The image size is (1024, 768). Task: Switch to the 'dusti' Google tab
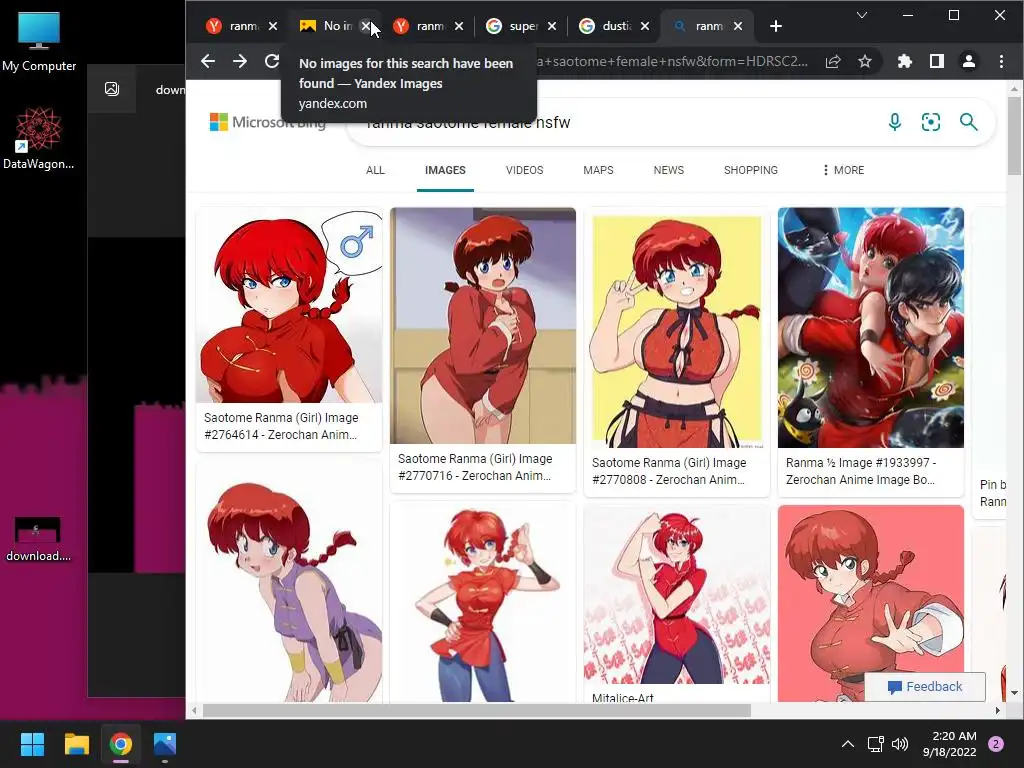(x=606, y=26)
